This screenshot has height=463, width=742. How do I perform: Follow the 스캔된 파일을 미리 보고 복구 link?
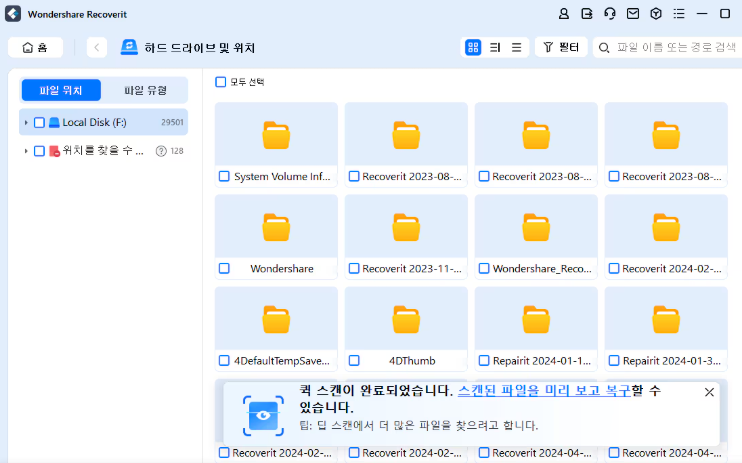(x=544, y=391)
